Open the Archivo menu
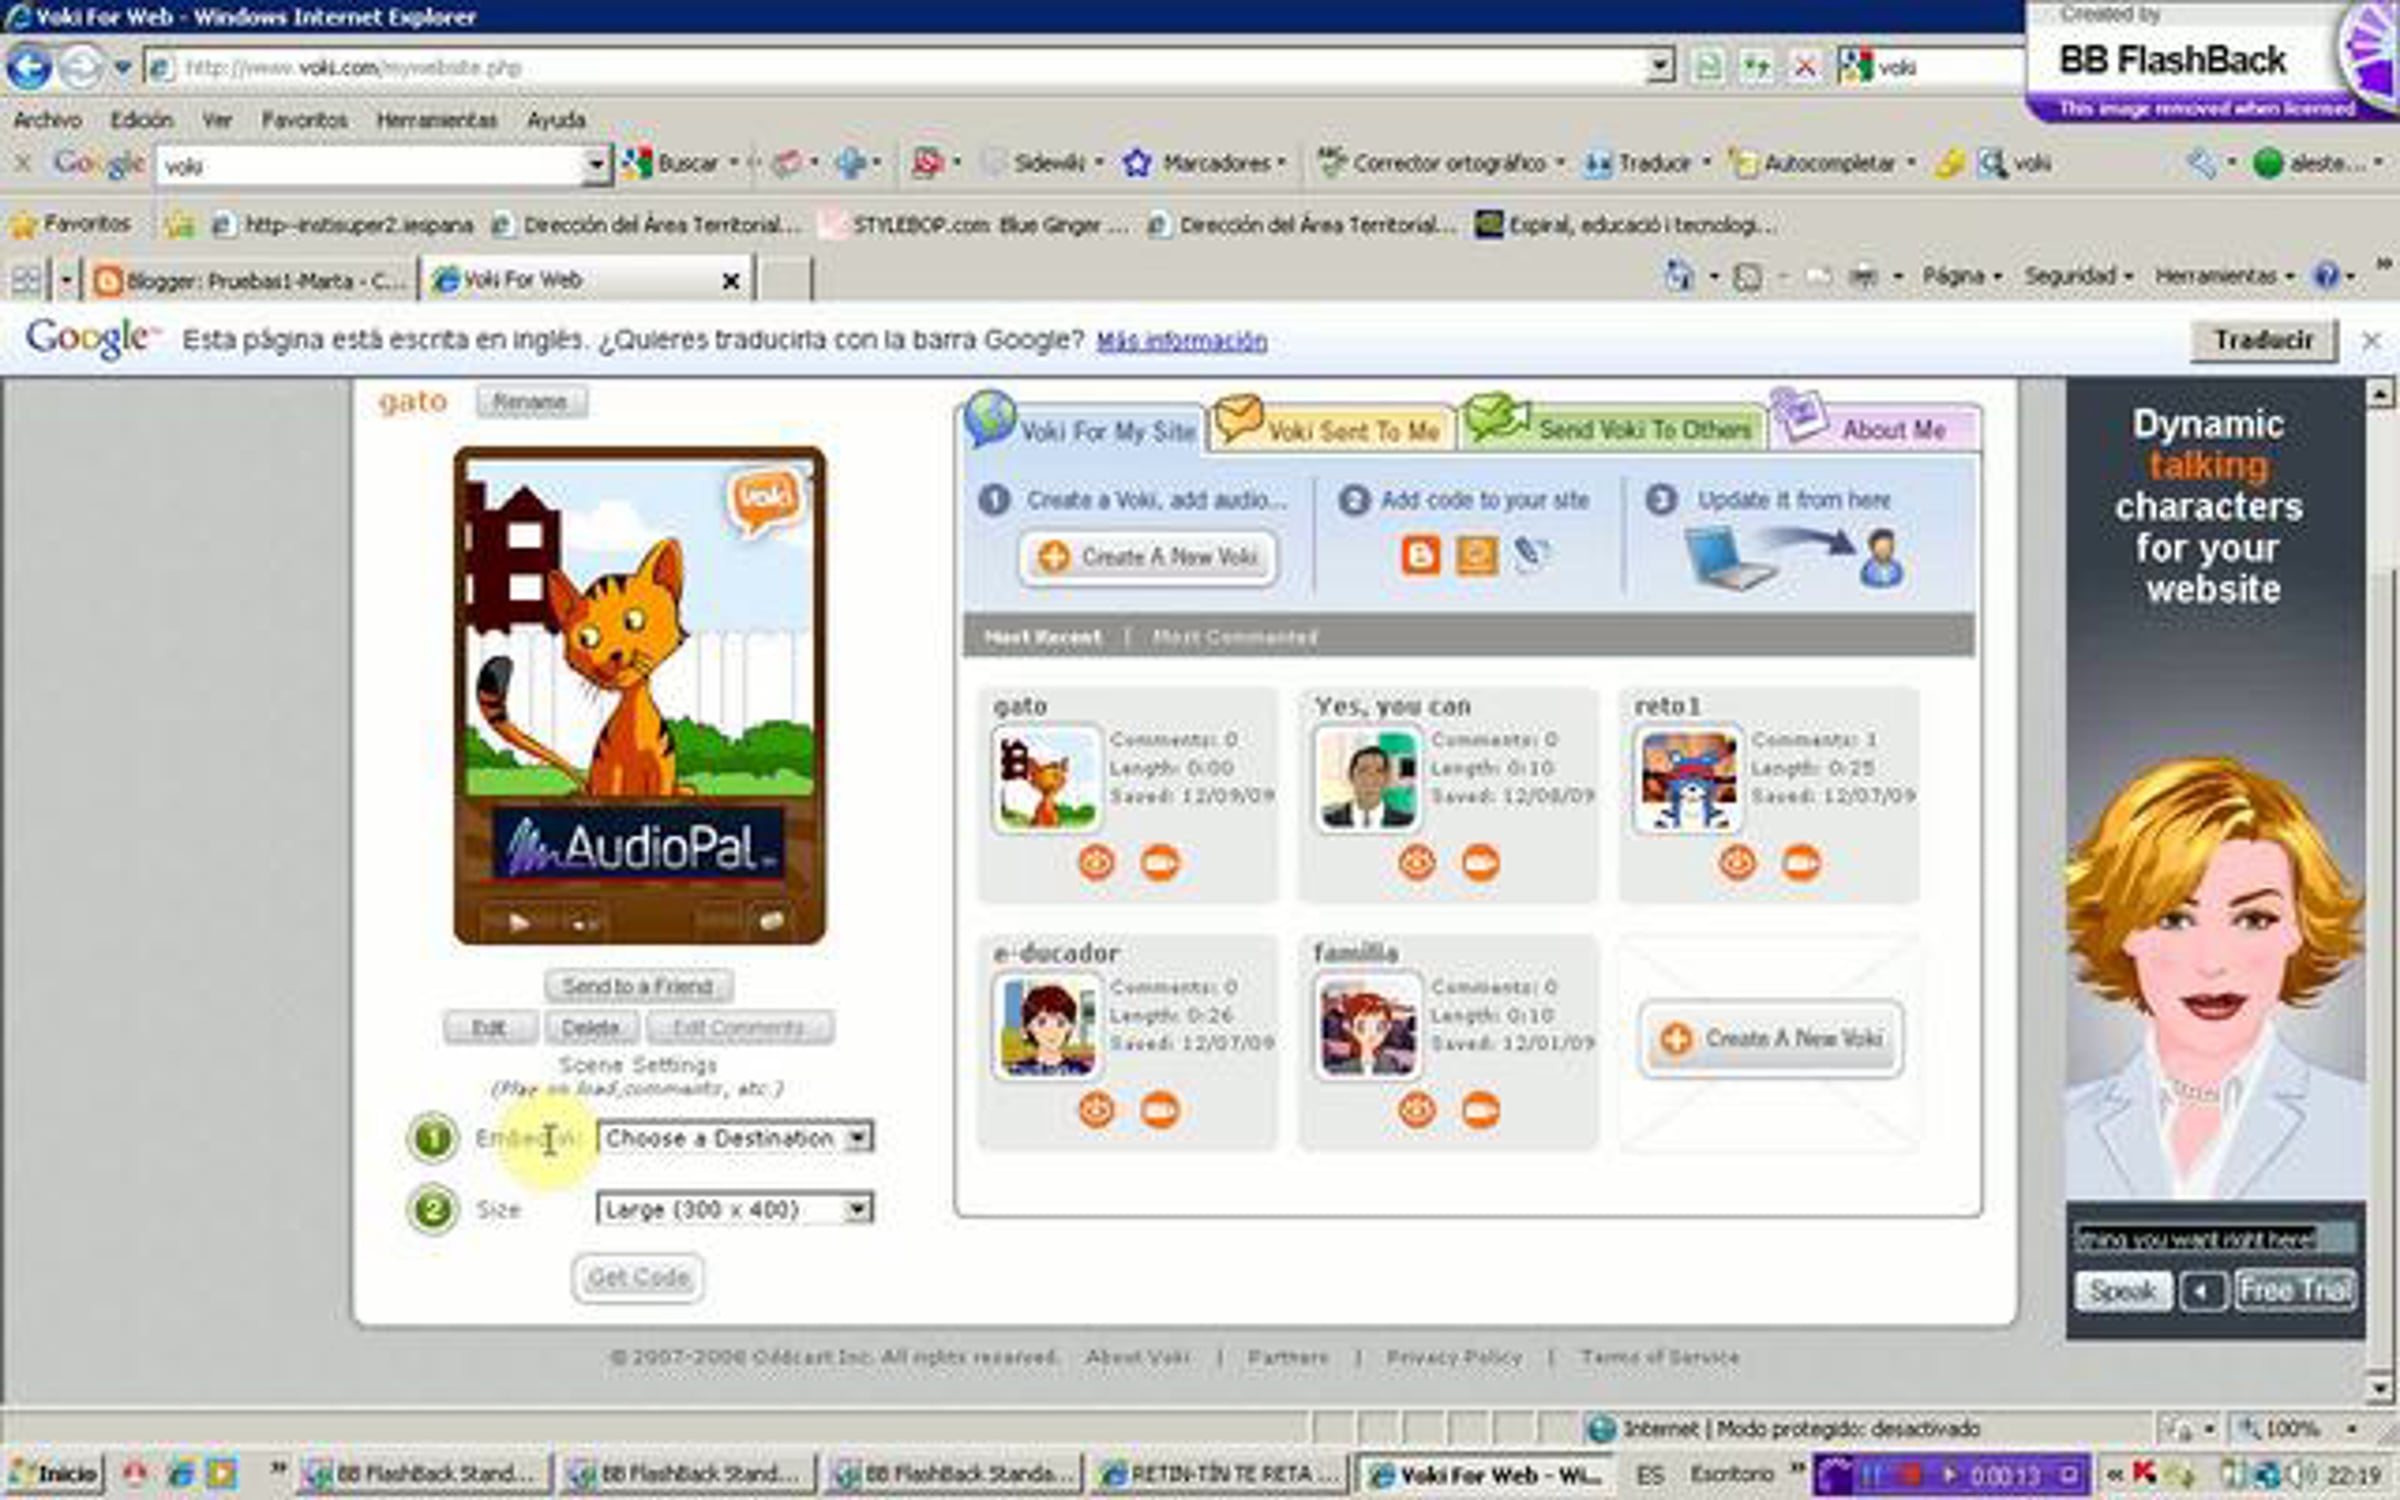The width and height of the screenshot is (2400, 1500). click(47, 120)
